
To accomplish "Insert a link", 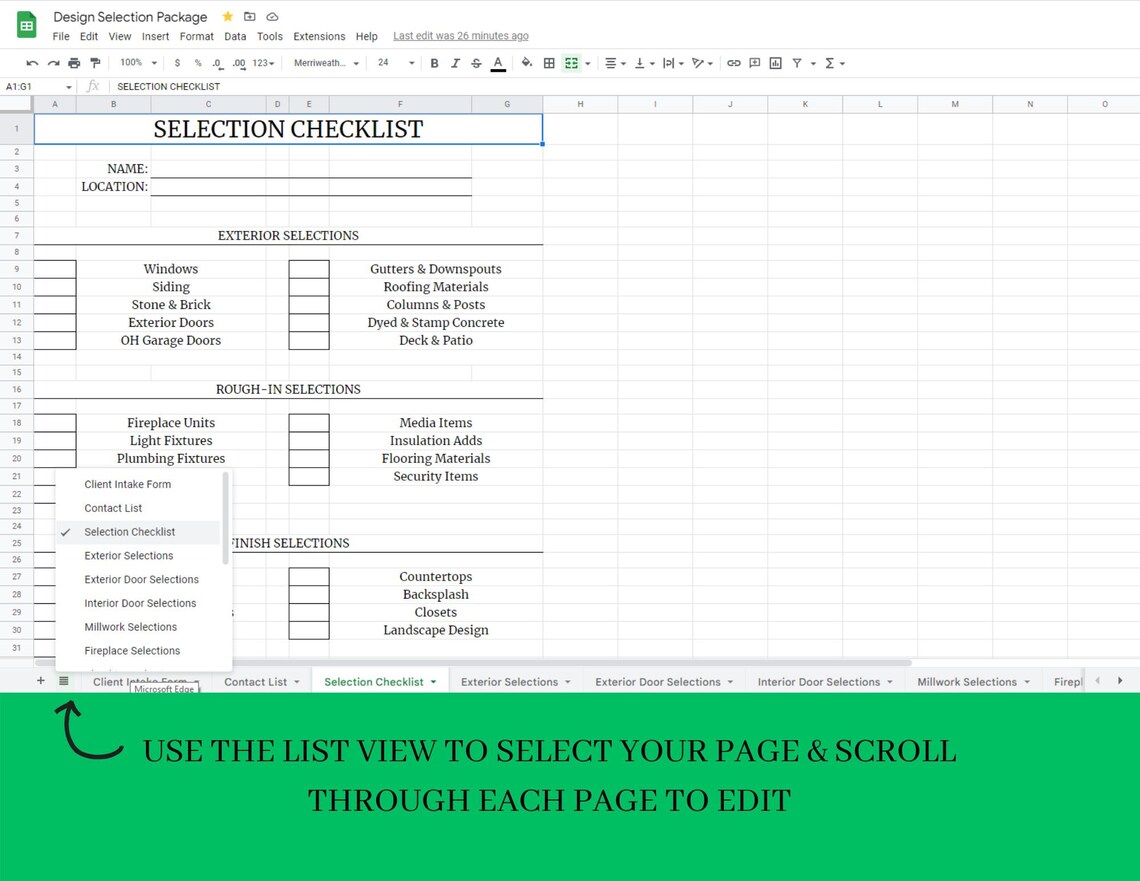I will click(734, 63).
